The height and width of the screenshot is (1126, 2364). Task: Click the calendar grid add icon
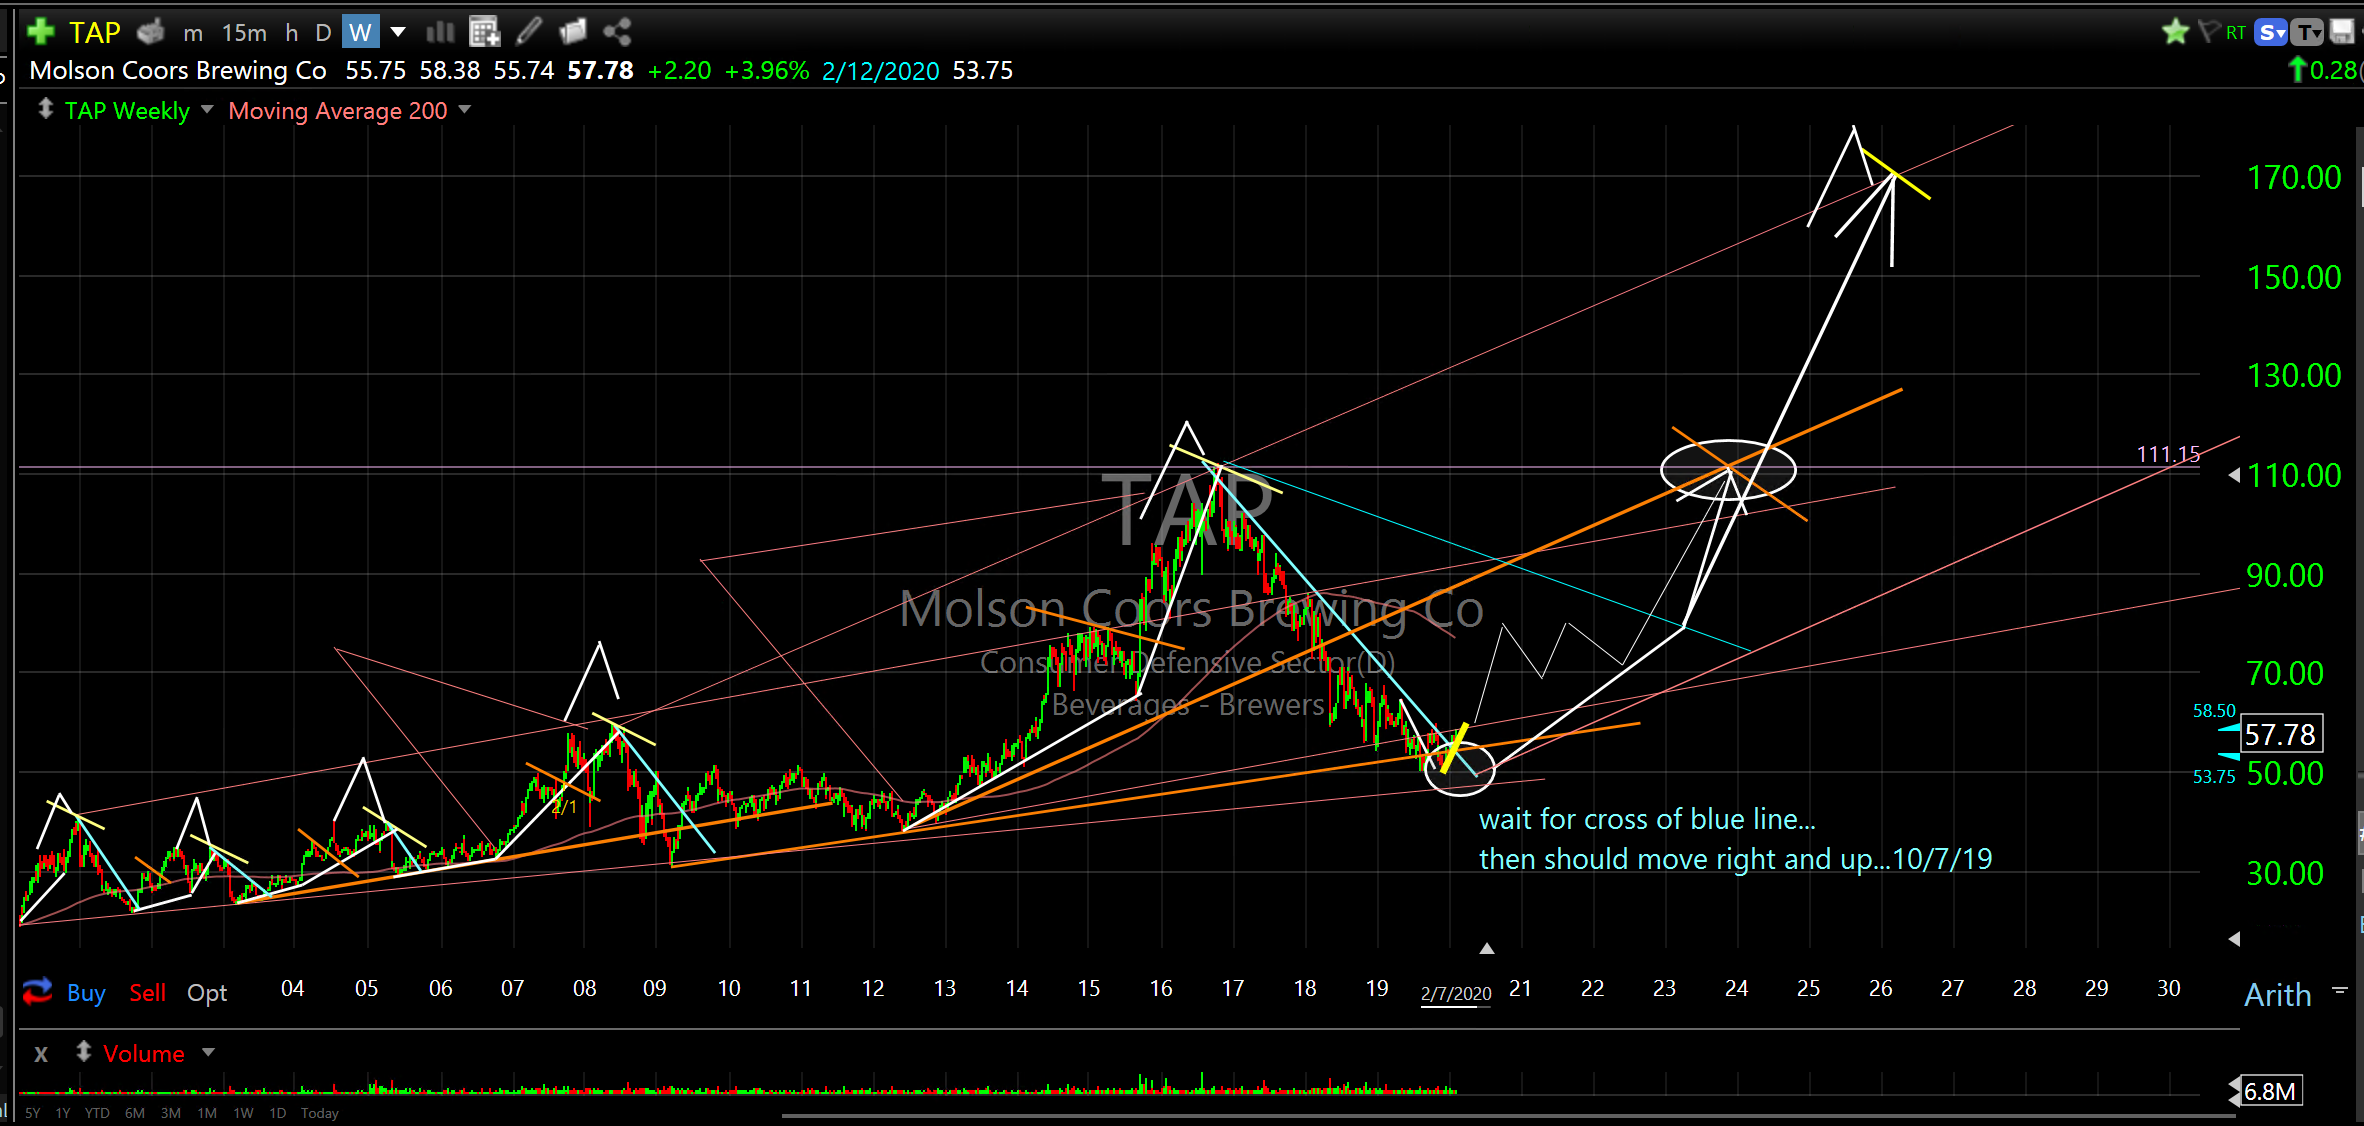tap(484, 32)
